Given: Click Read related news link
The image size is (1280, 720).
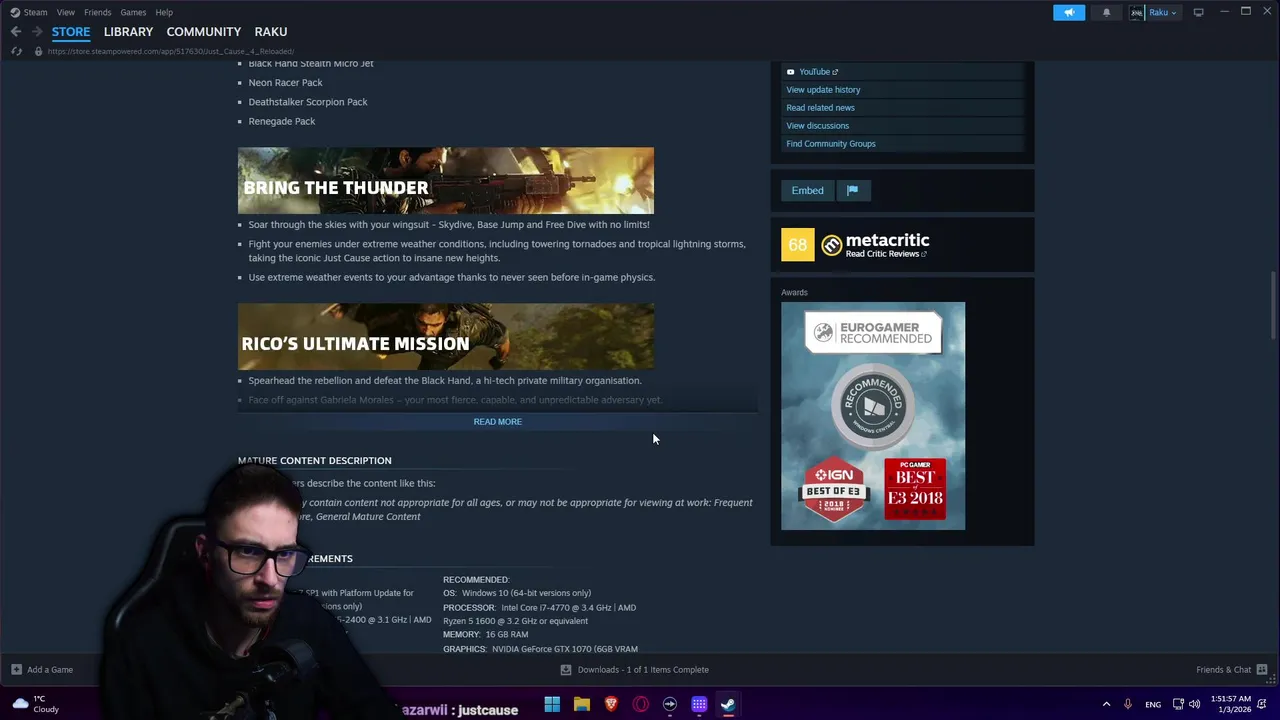Looking at the screenshot, I should tap(820, 108).
